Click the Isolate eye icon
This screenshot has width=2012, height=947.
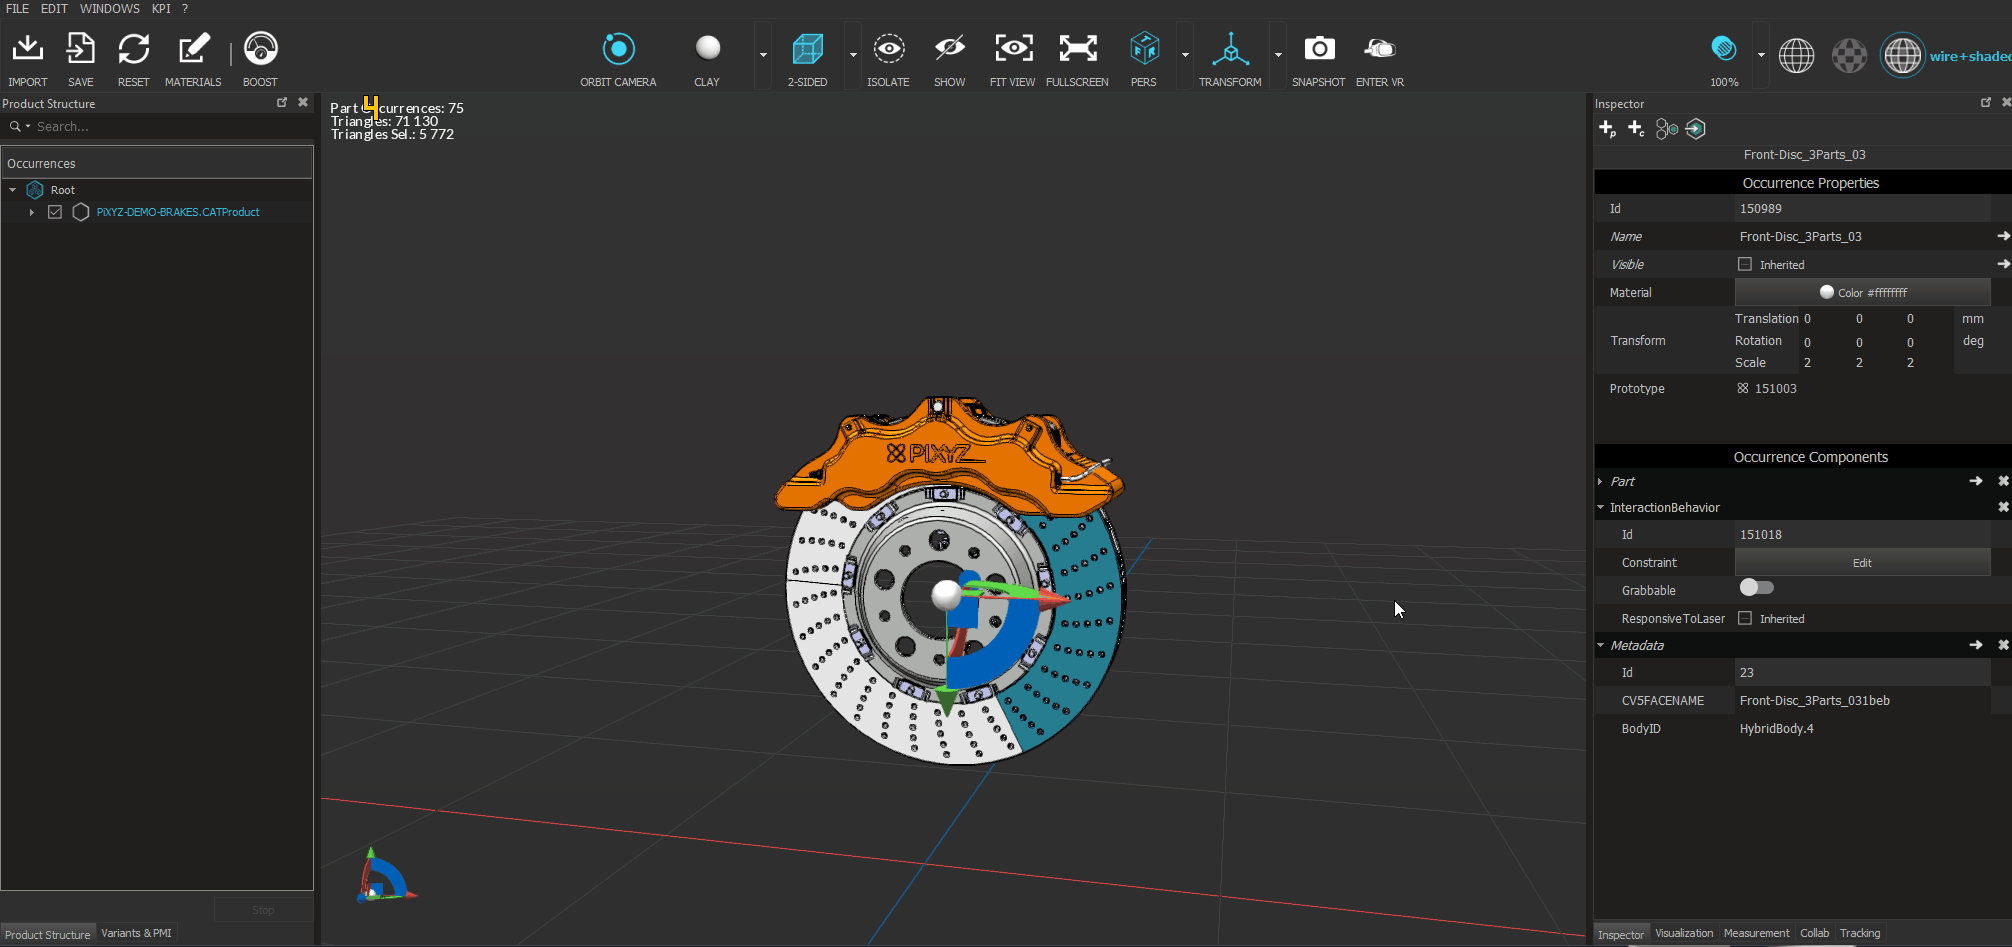point(888,48)
